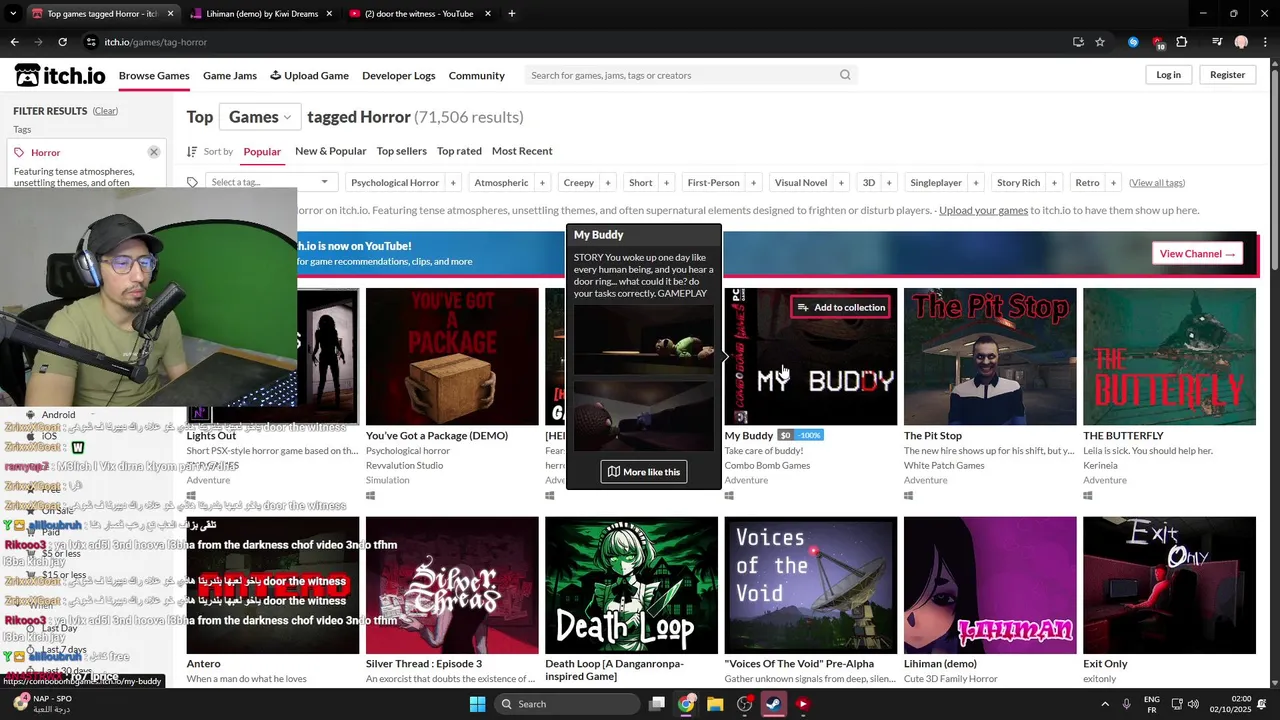
Task: Open the Shazam browser extension
Action: 1133,42
